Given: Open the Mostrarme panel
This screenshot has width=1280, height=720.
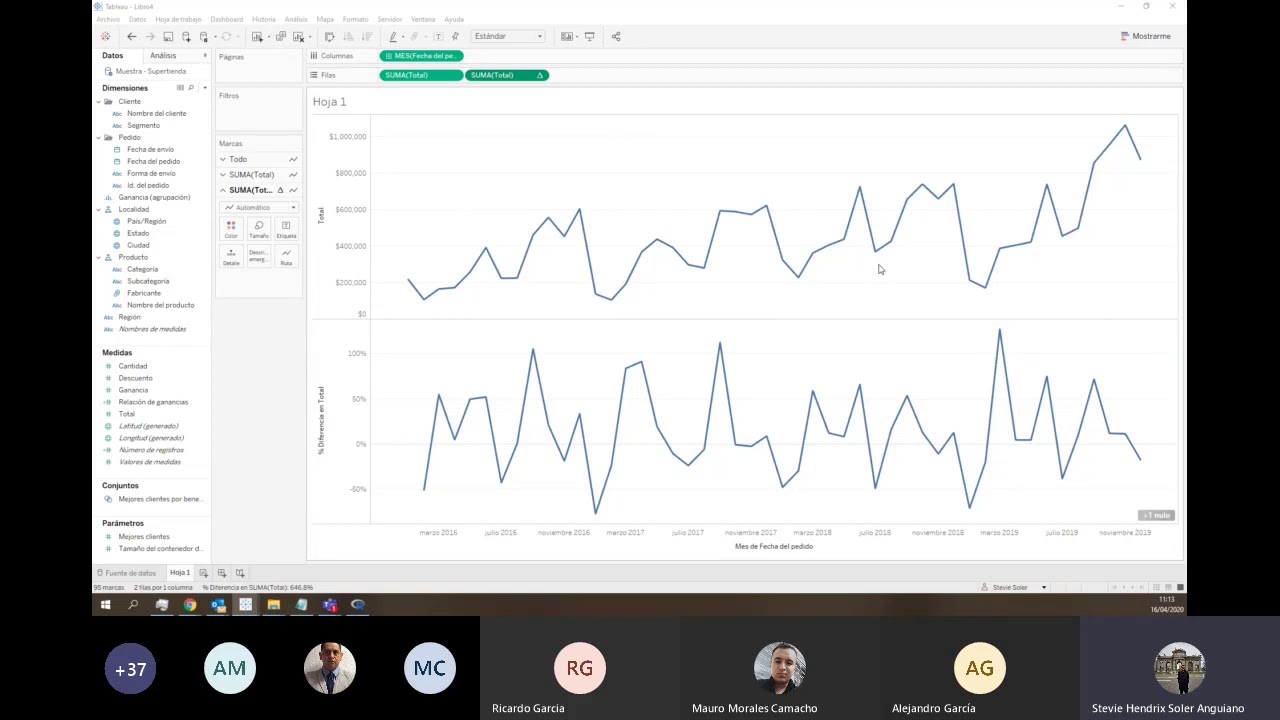Looking at the screenshot, I should 1146,36.
